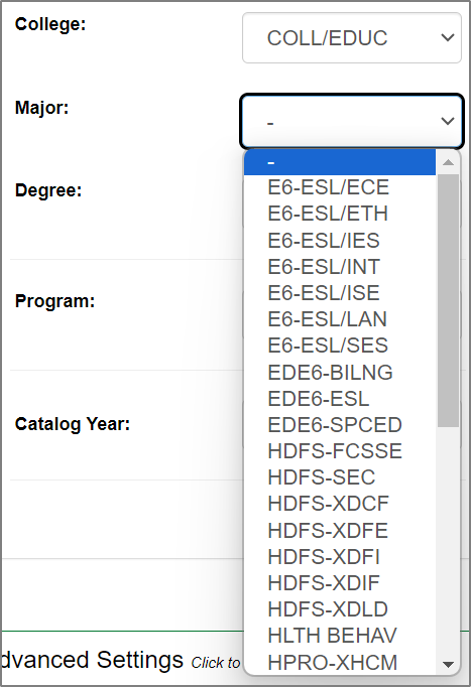Choose E6-ESL/LAN in the dropdown

click(x=340, y=319)
